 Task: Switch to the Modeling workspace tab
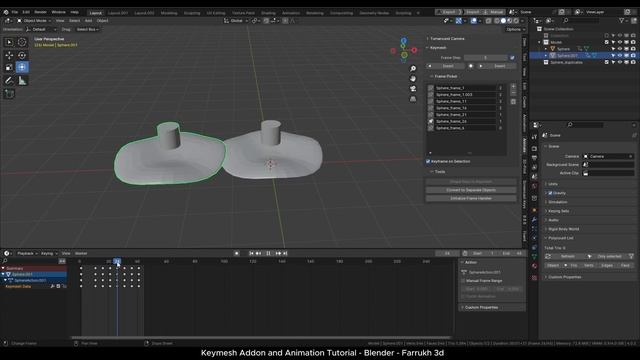[169, 13]
